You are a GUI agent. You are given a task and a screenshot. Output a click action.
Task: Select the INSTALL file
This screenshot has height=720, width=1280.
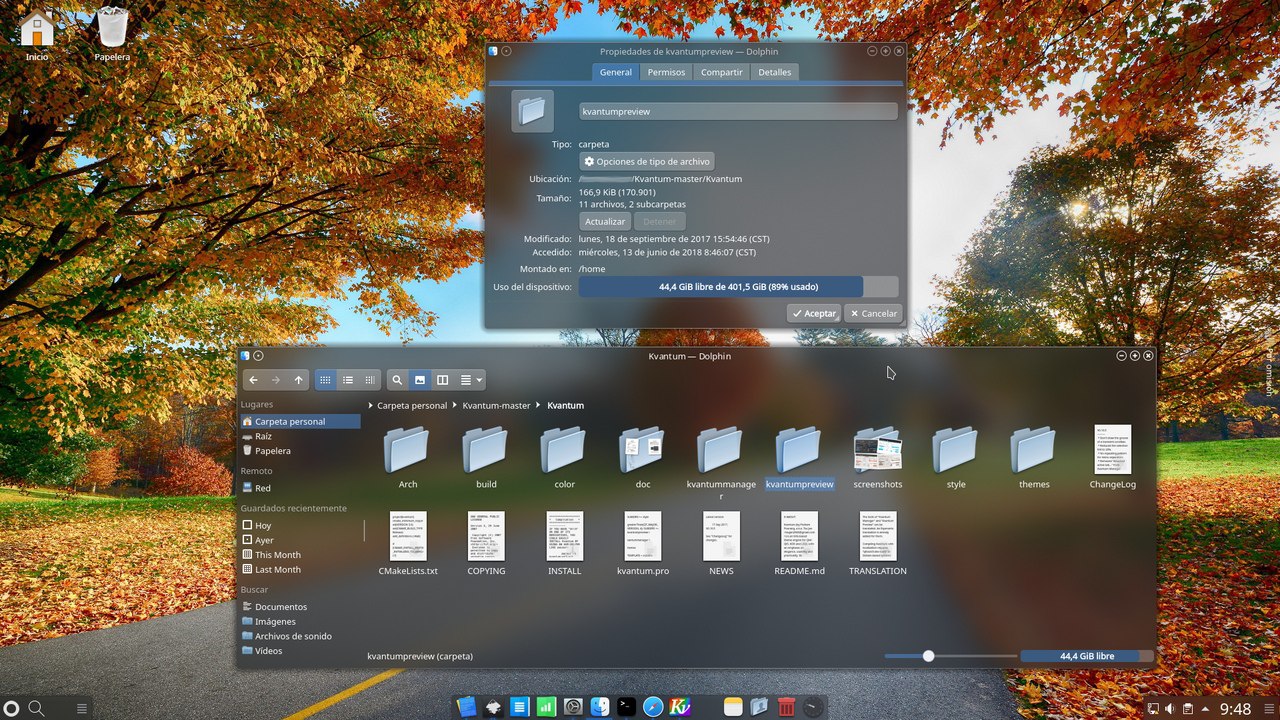pyautogui.click(x=564, y=544)
